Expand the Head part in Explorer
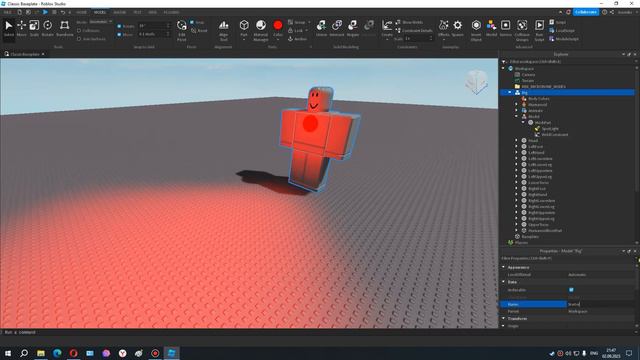Screen dimensions: 640x360 [x=516, y=140]
